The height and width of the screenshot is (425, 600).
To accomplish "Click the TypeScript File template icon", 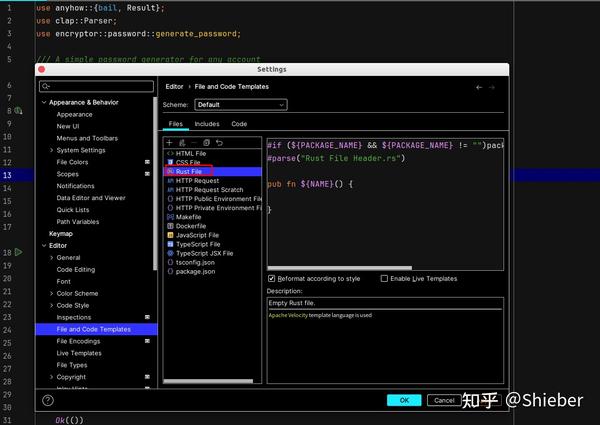I will (171, 244).
